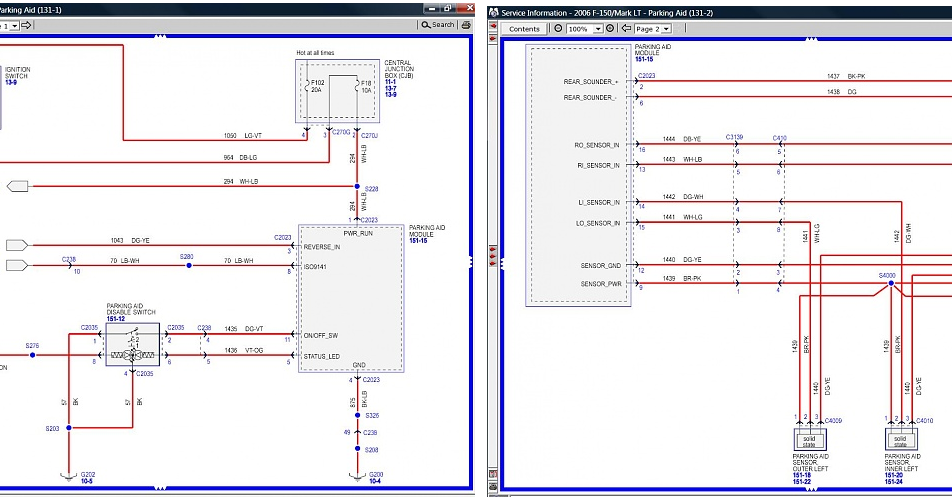This screenshot has height=500, width=952.
Task: Click the S4000 splice label
Action: [887, 276]
